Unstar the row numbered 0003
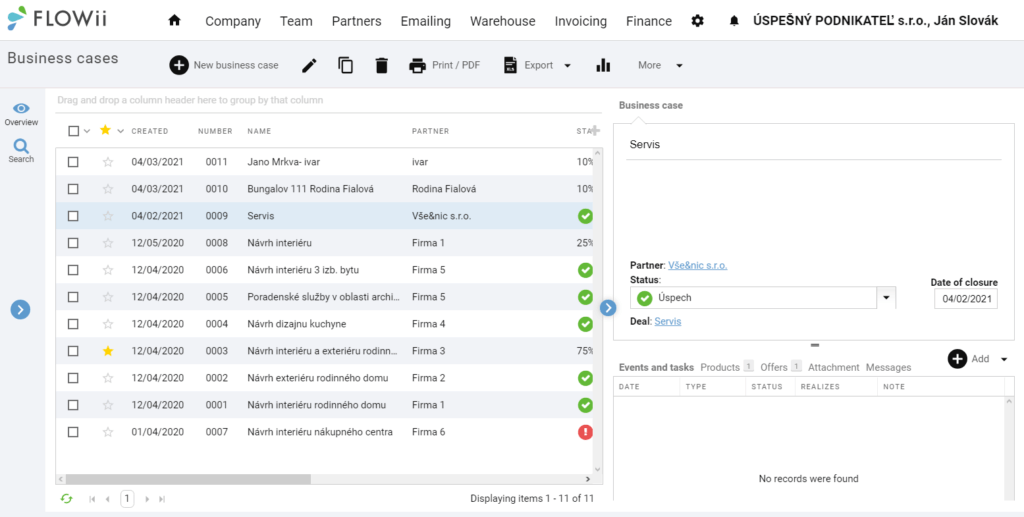Image resolution: width=1024 pixels, height=517 pixels. pos(108,351)
